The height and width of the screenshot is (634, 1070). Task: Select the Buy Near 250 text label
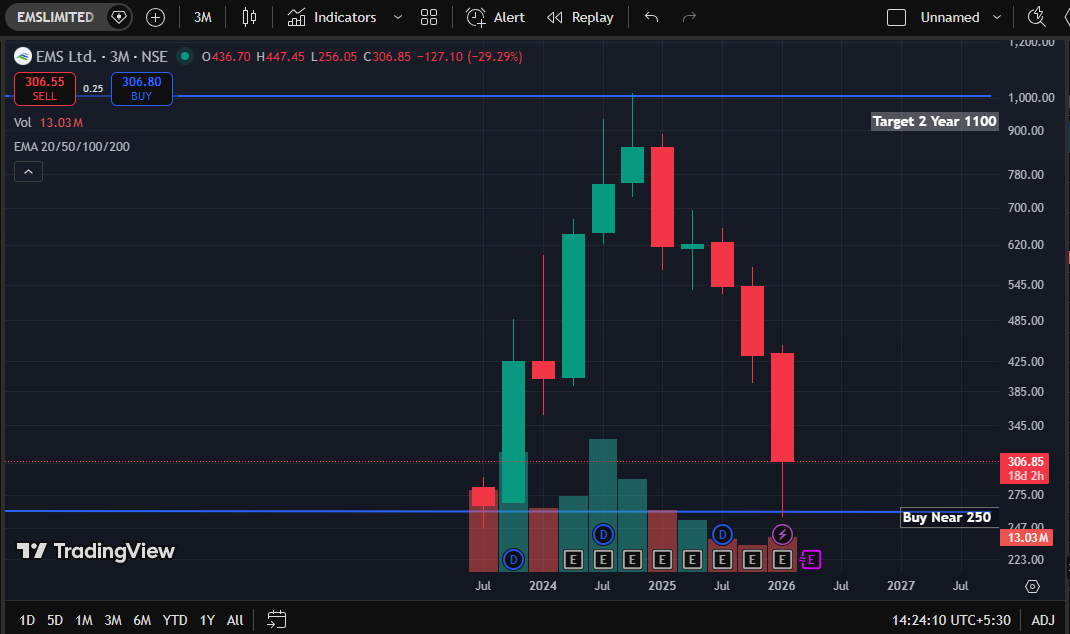click(946, 517)
